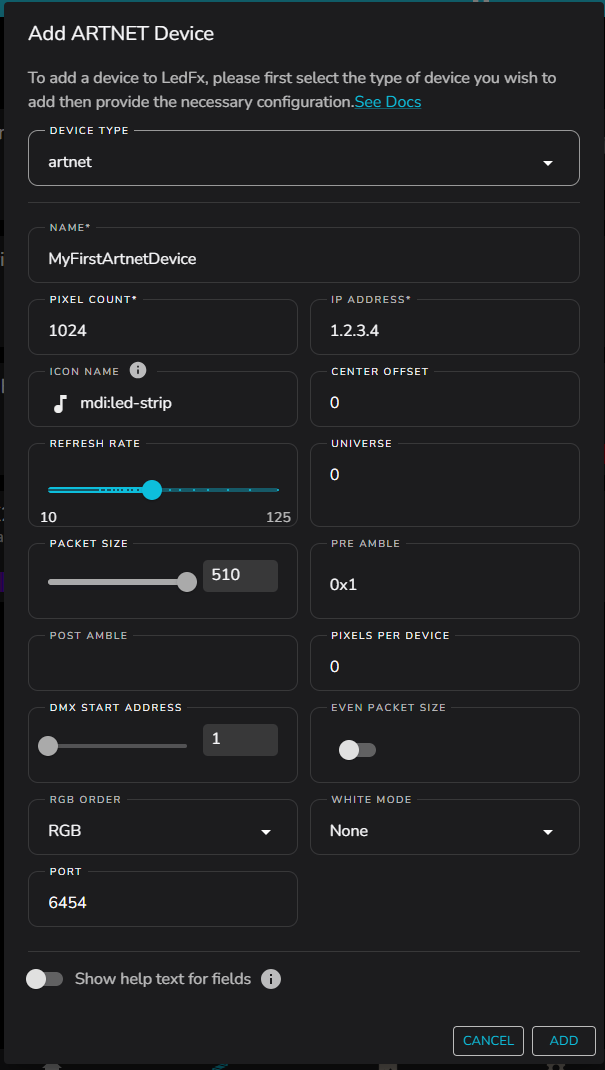Click the "Add ARTNET Device" title
Screen dimensions: 605x1070
click(x=121, y=33)
